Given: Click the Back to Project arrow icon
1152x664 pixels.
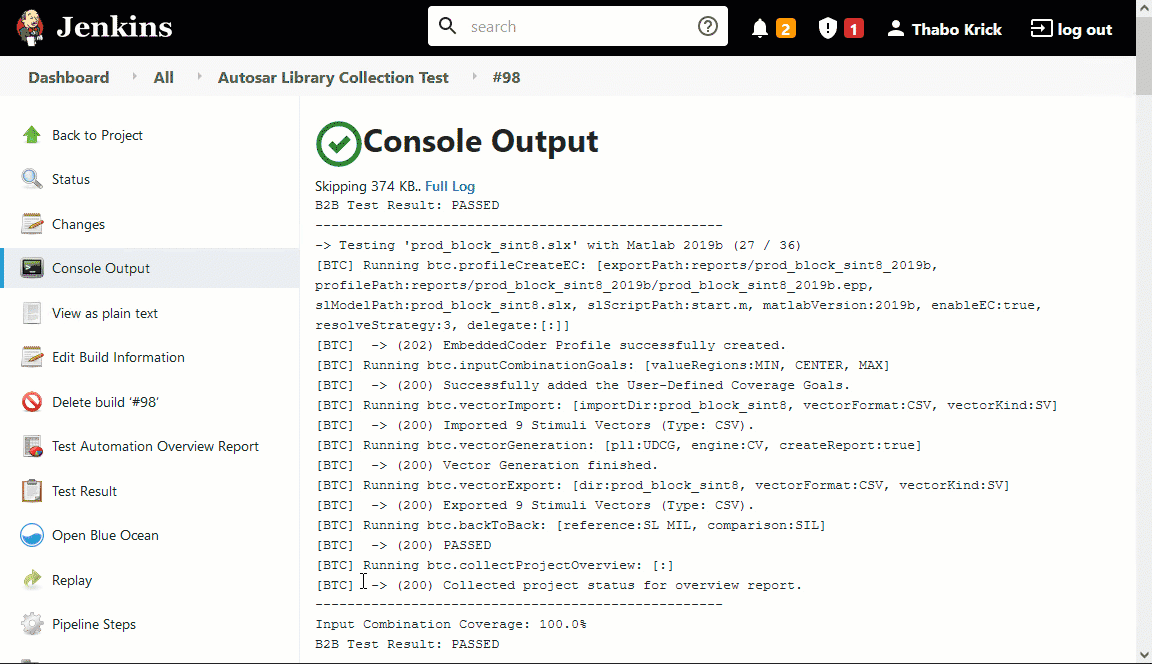Looking at the screenshot, I should click(x=31, y=134).
